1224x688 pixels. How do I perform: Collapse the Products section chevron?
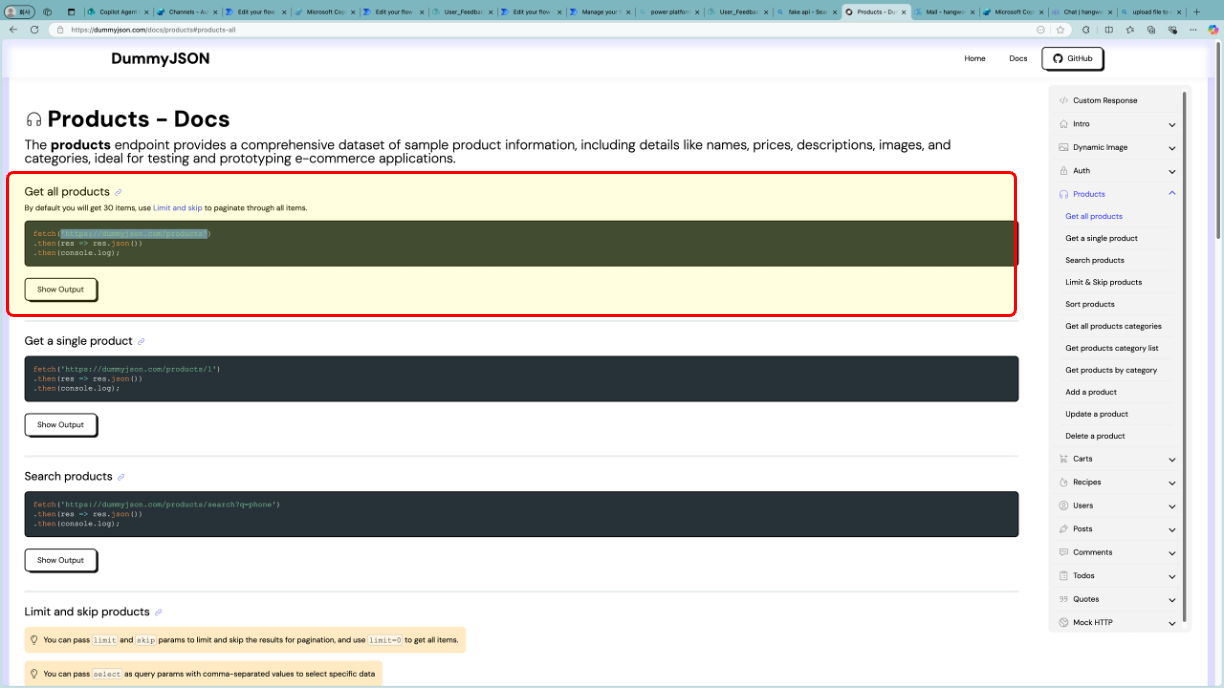(x=1172, y=194)
